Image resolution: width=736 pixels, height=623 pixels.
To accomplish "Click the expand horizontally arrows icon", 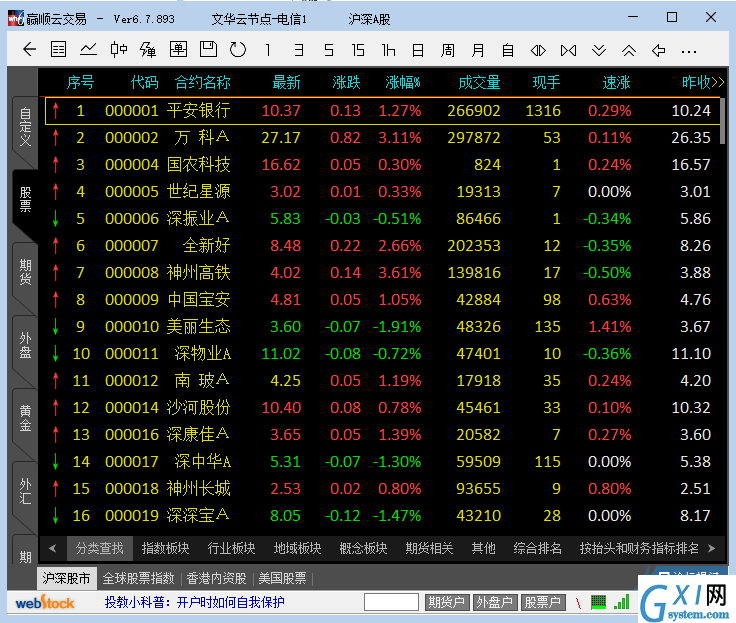I will (538, 50).
